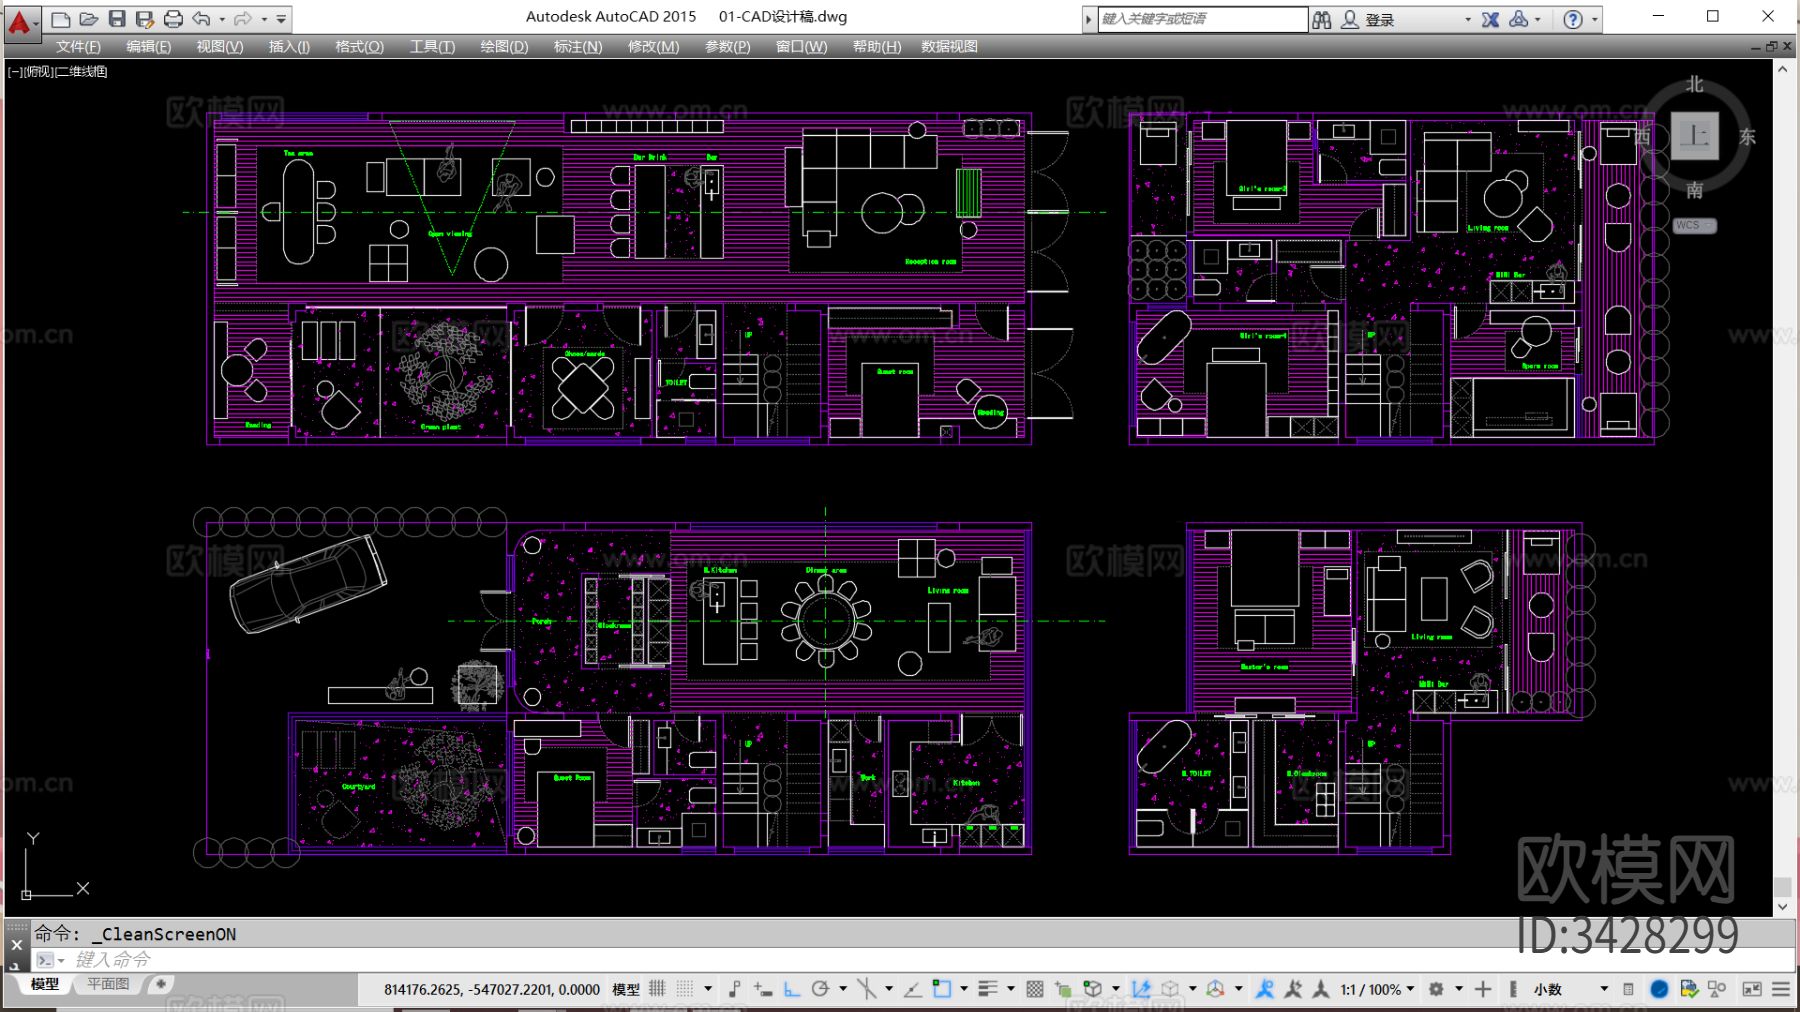Toggle infer constraints in status bar
Screen dimensions: 1800x1012
(735, 989)
